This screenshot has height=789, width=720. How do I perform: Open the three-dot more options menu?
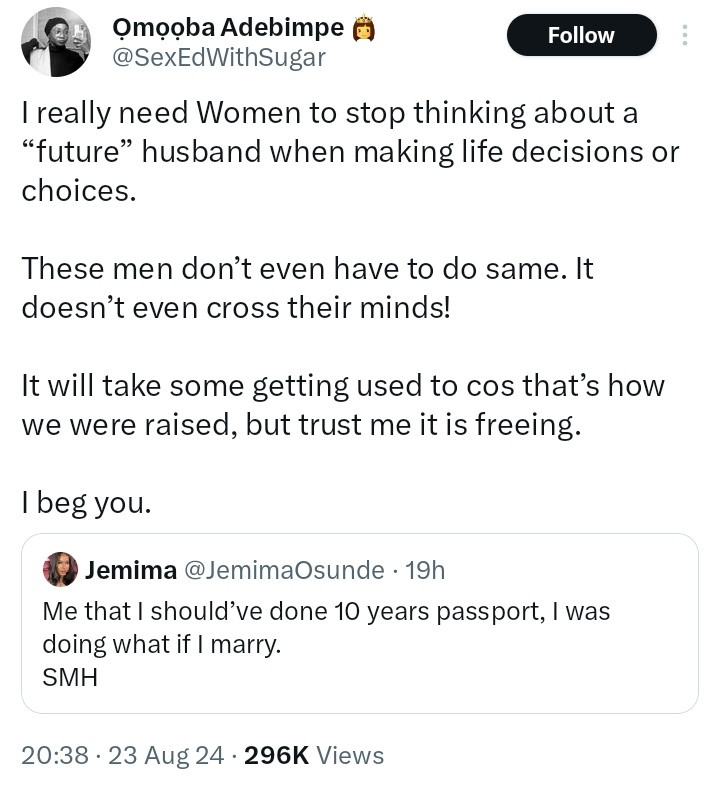click(x=685, y=35)
